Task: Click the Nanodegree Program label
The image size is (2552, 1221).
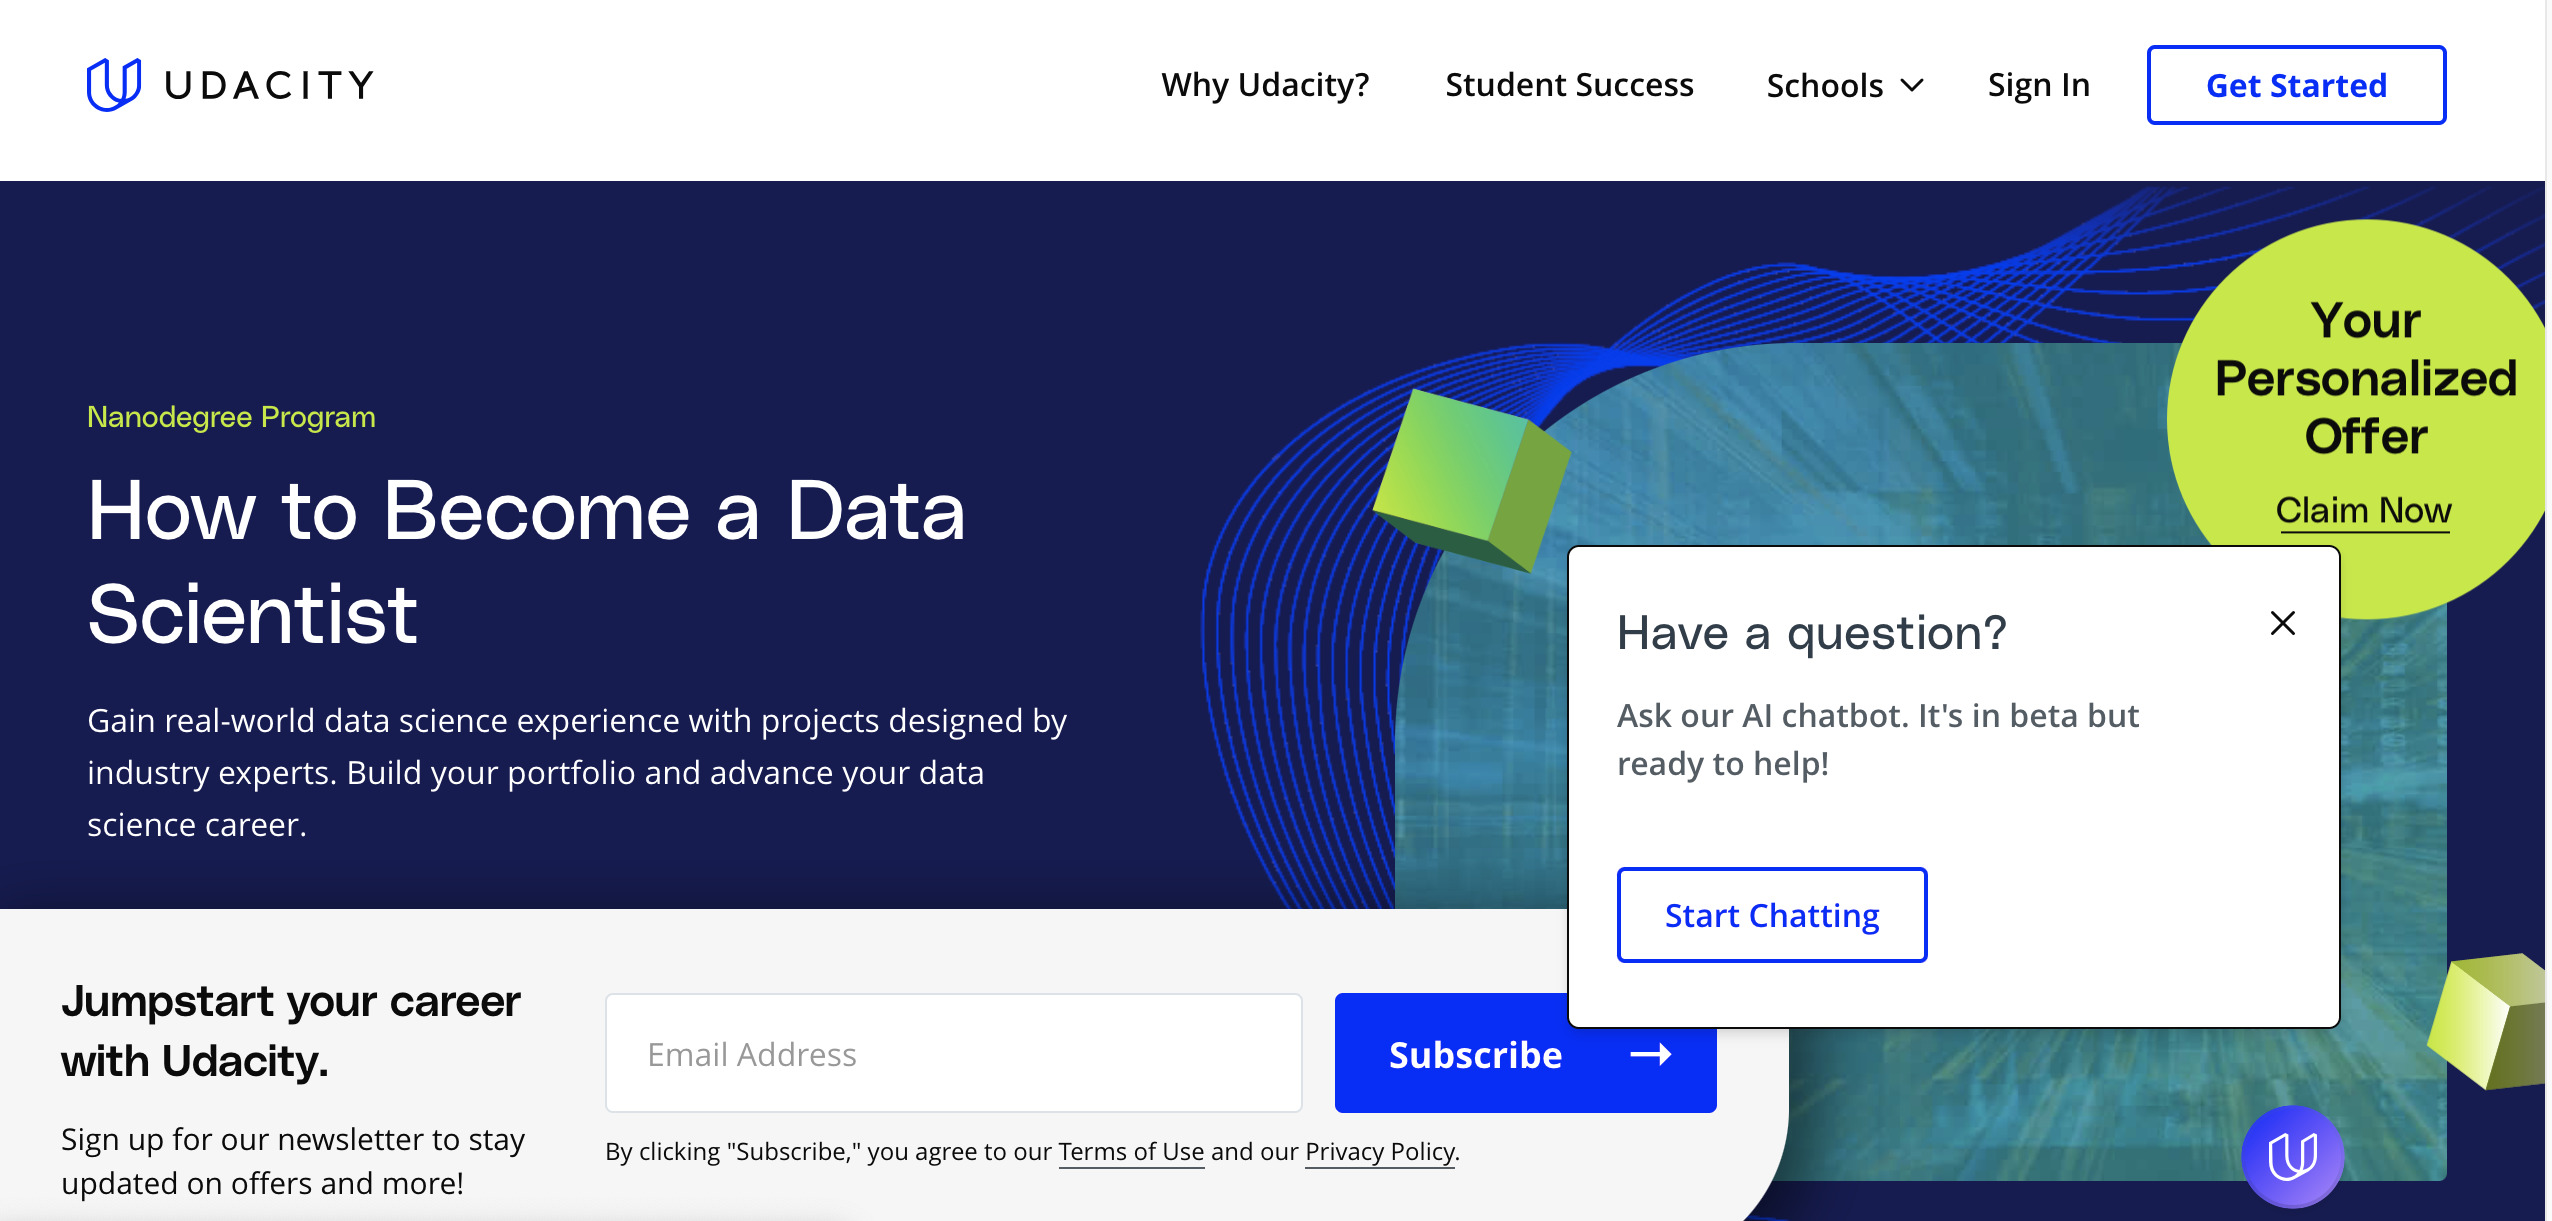Action: coord(230,417)
